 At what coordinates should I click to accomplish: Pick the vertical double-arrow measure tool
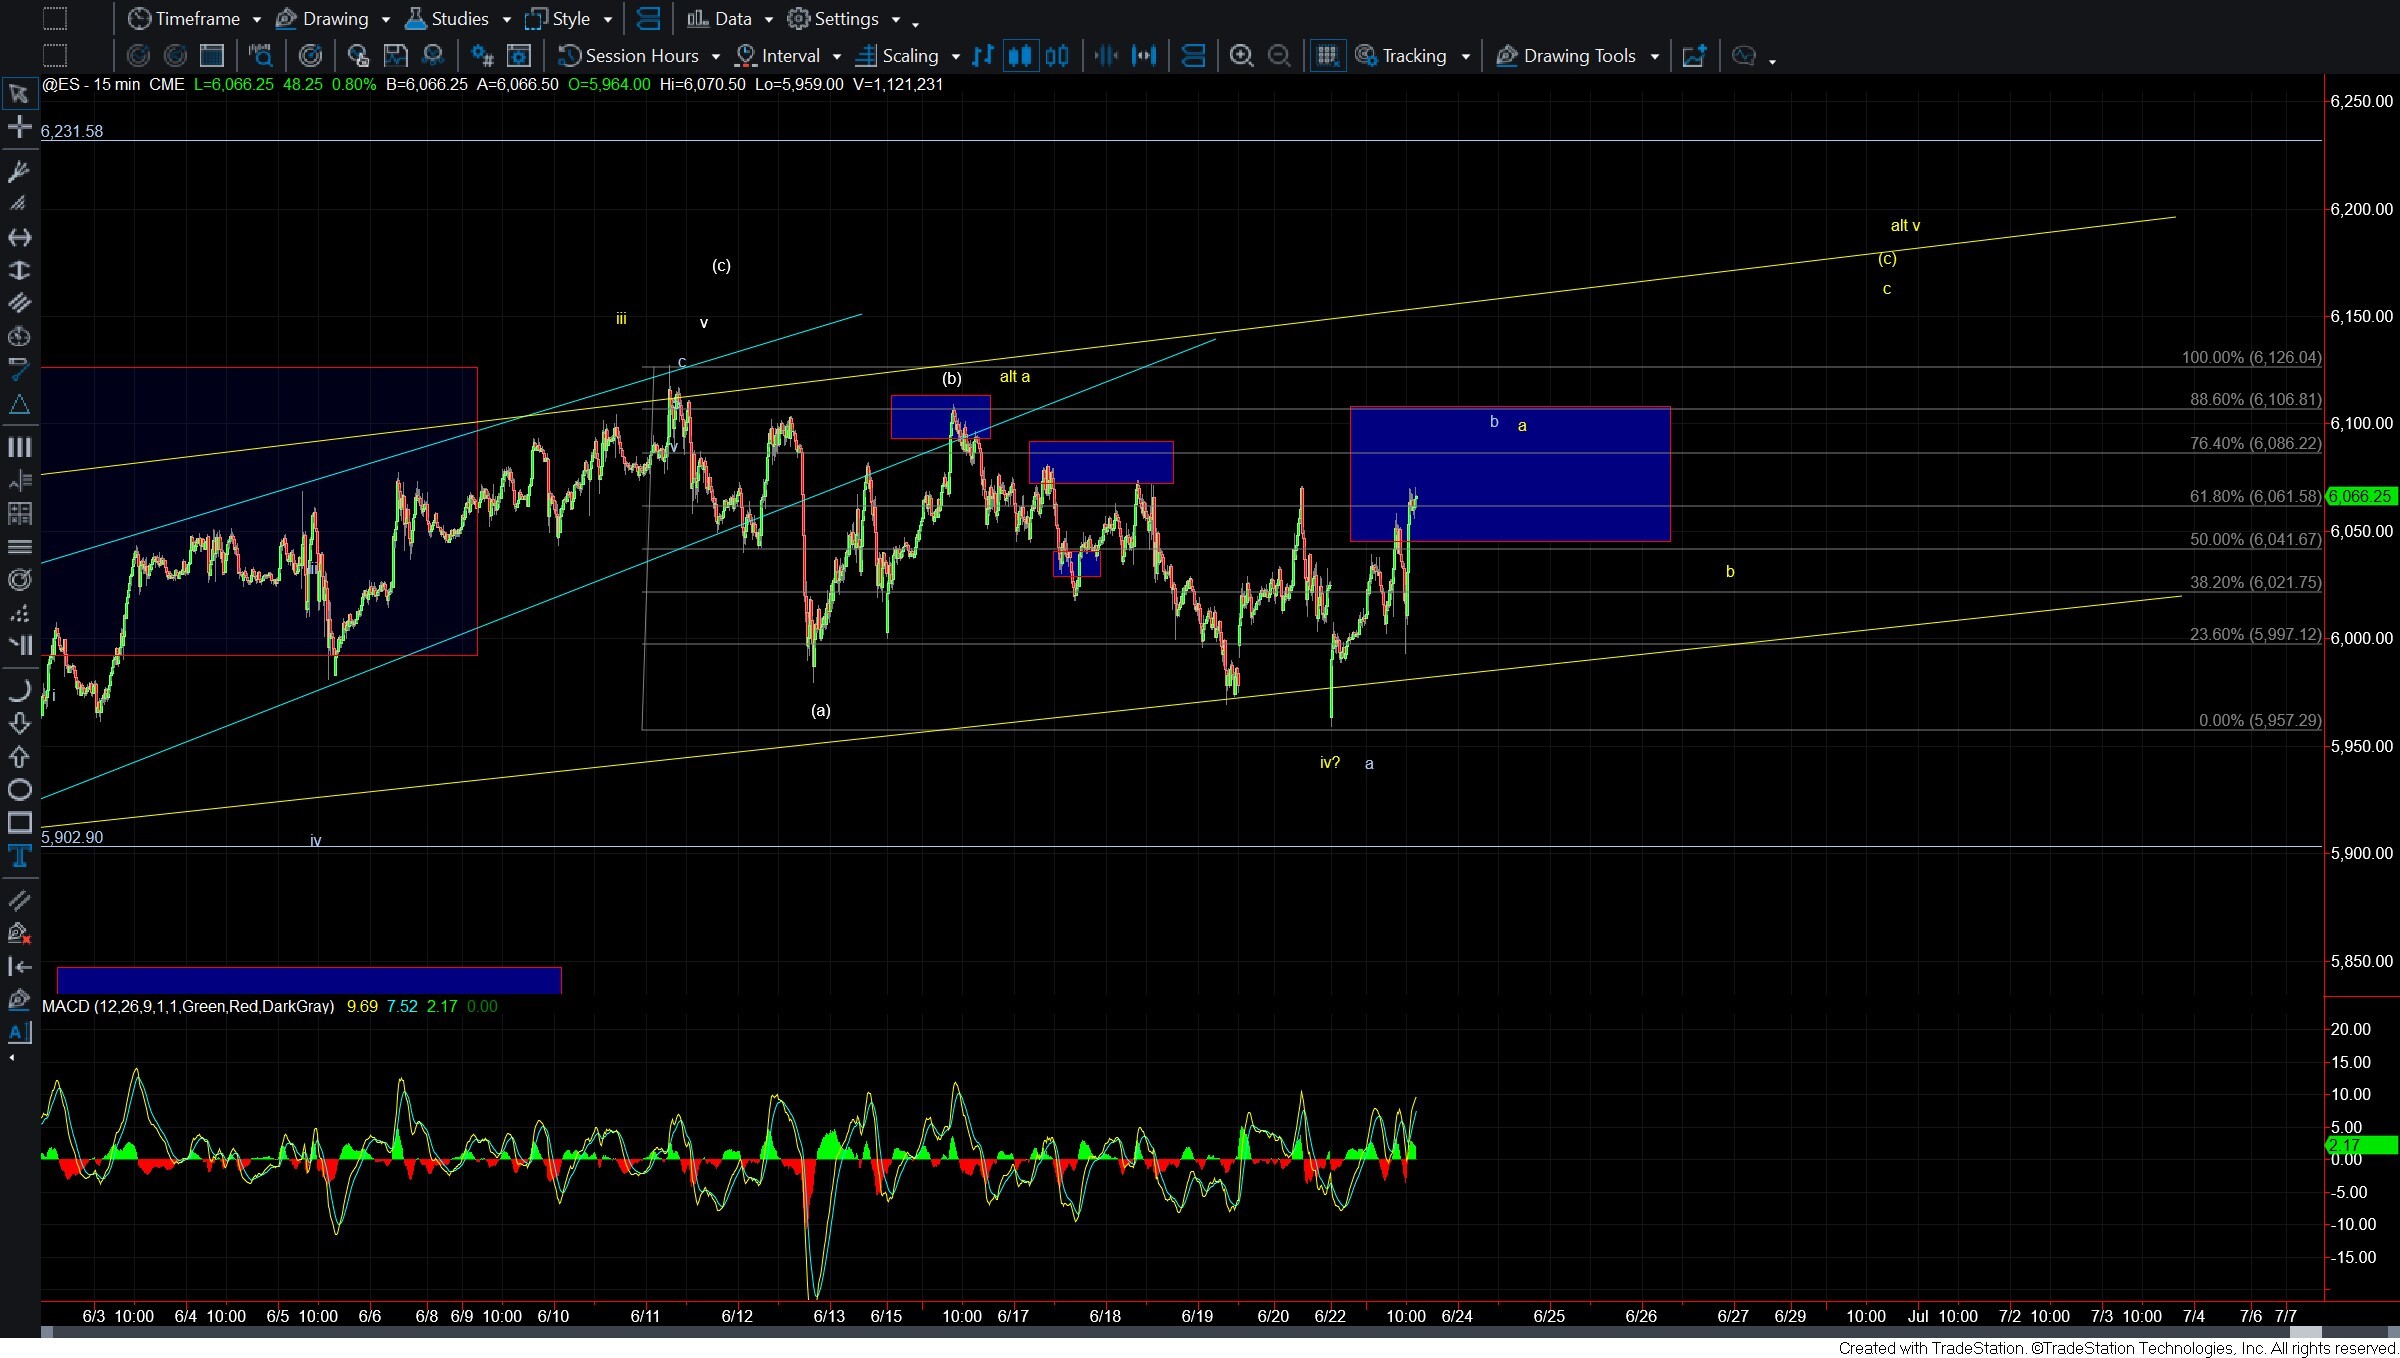pyautogui.click(x=18, y=270)
